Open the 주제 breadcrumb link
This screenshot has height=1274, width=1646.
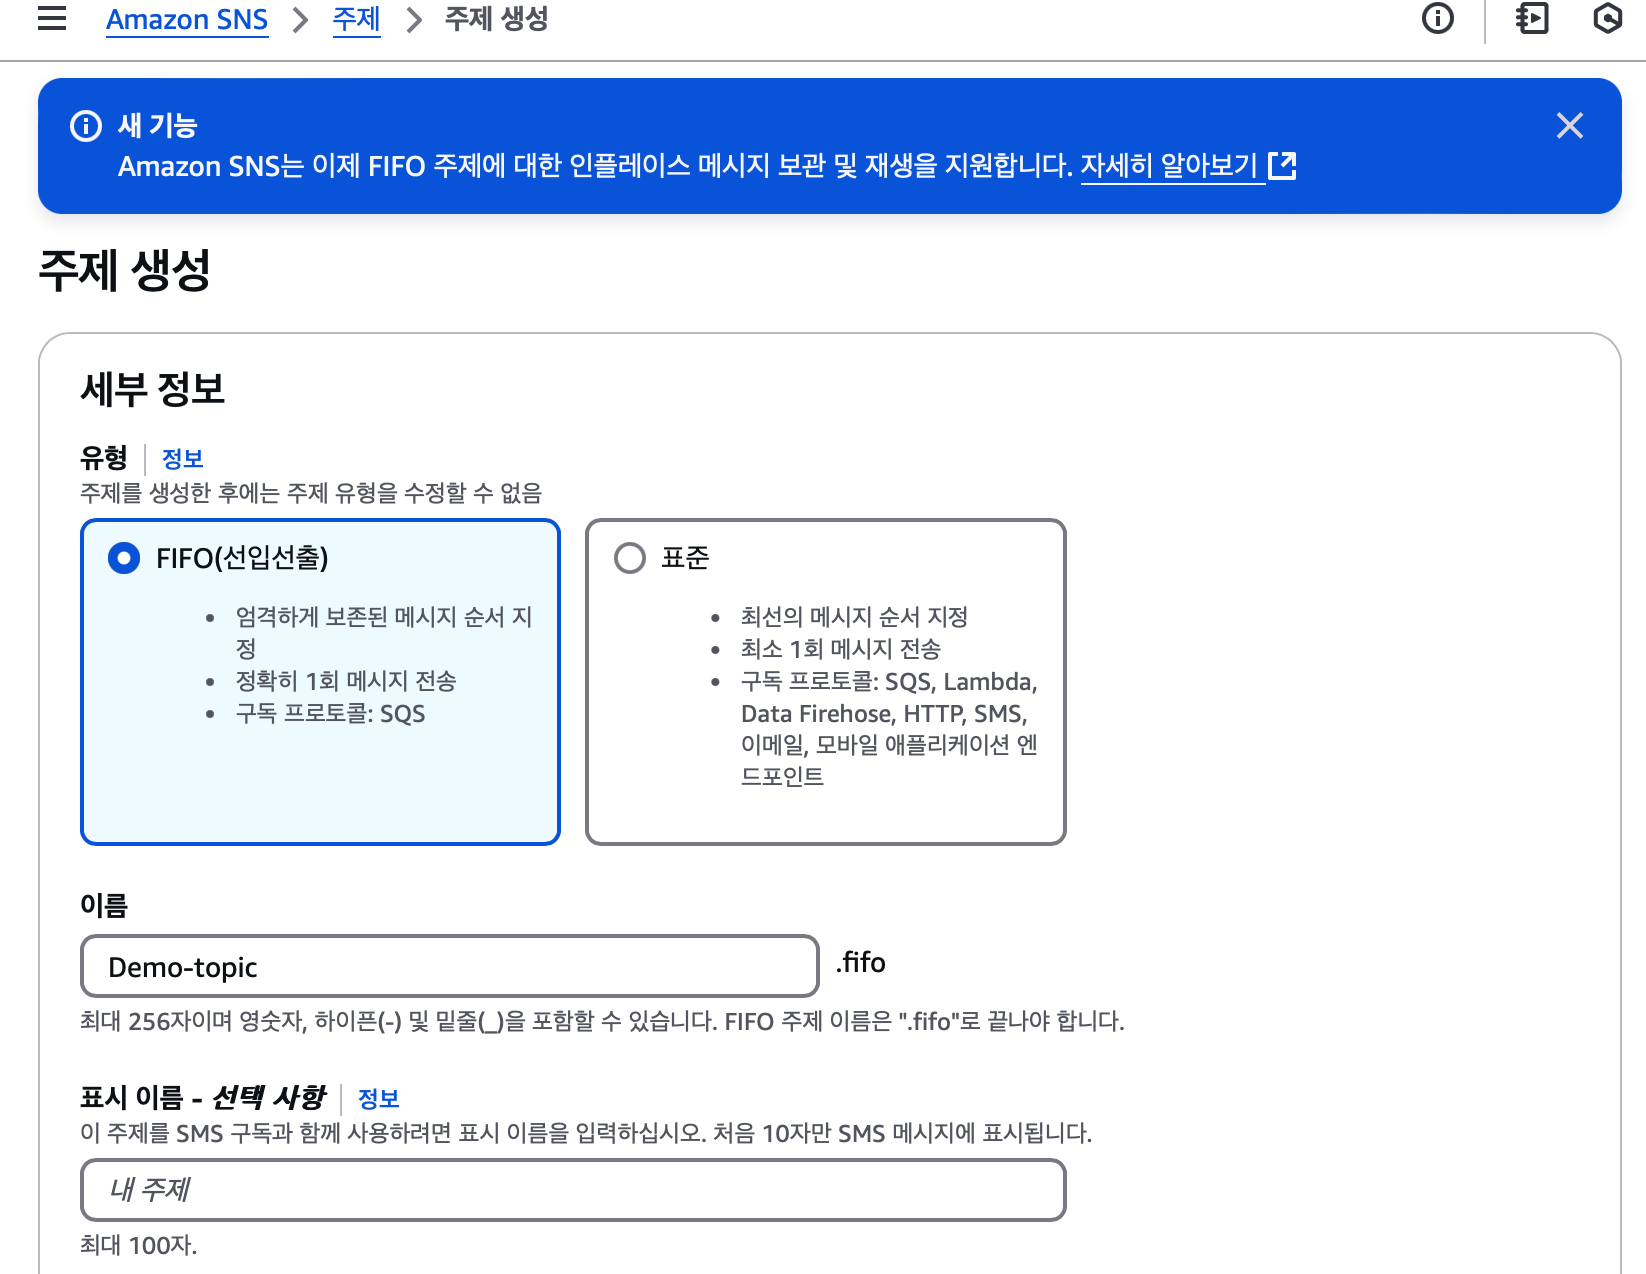[357, 19]
